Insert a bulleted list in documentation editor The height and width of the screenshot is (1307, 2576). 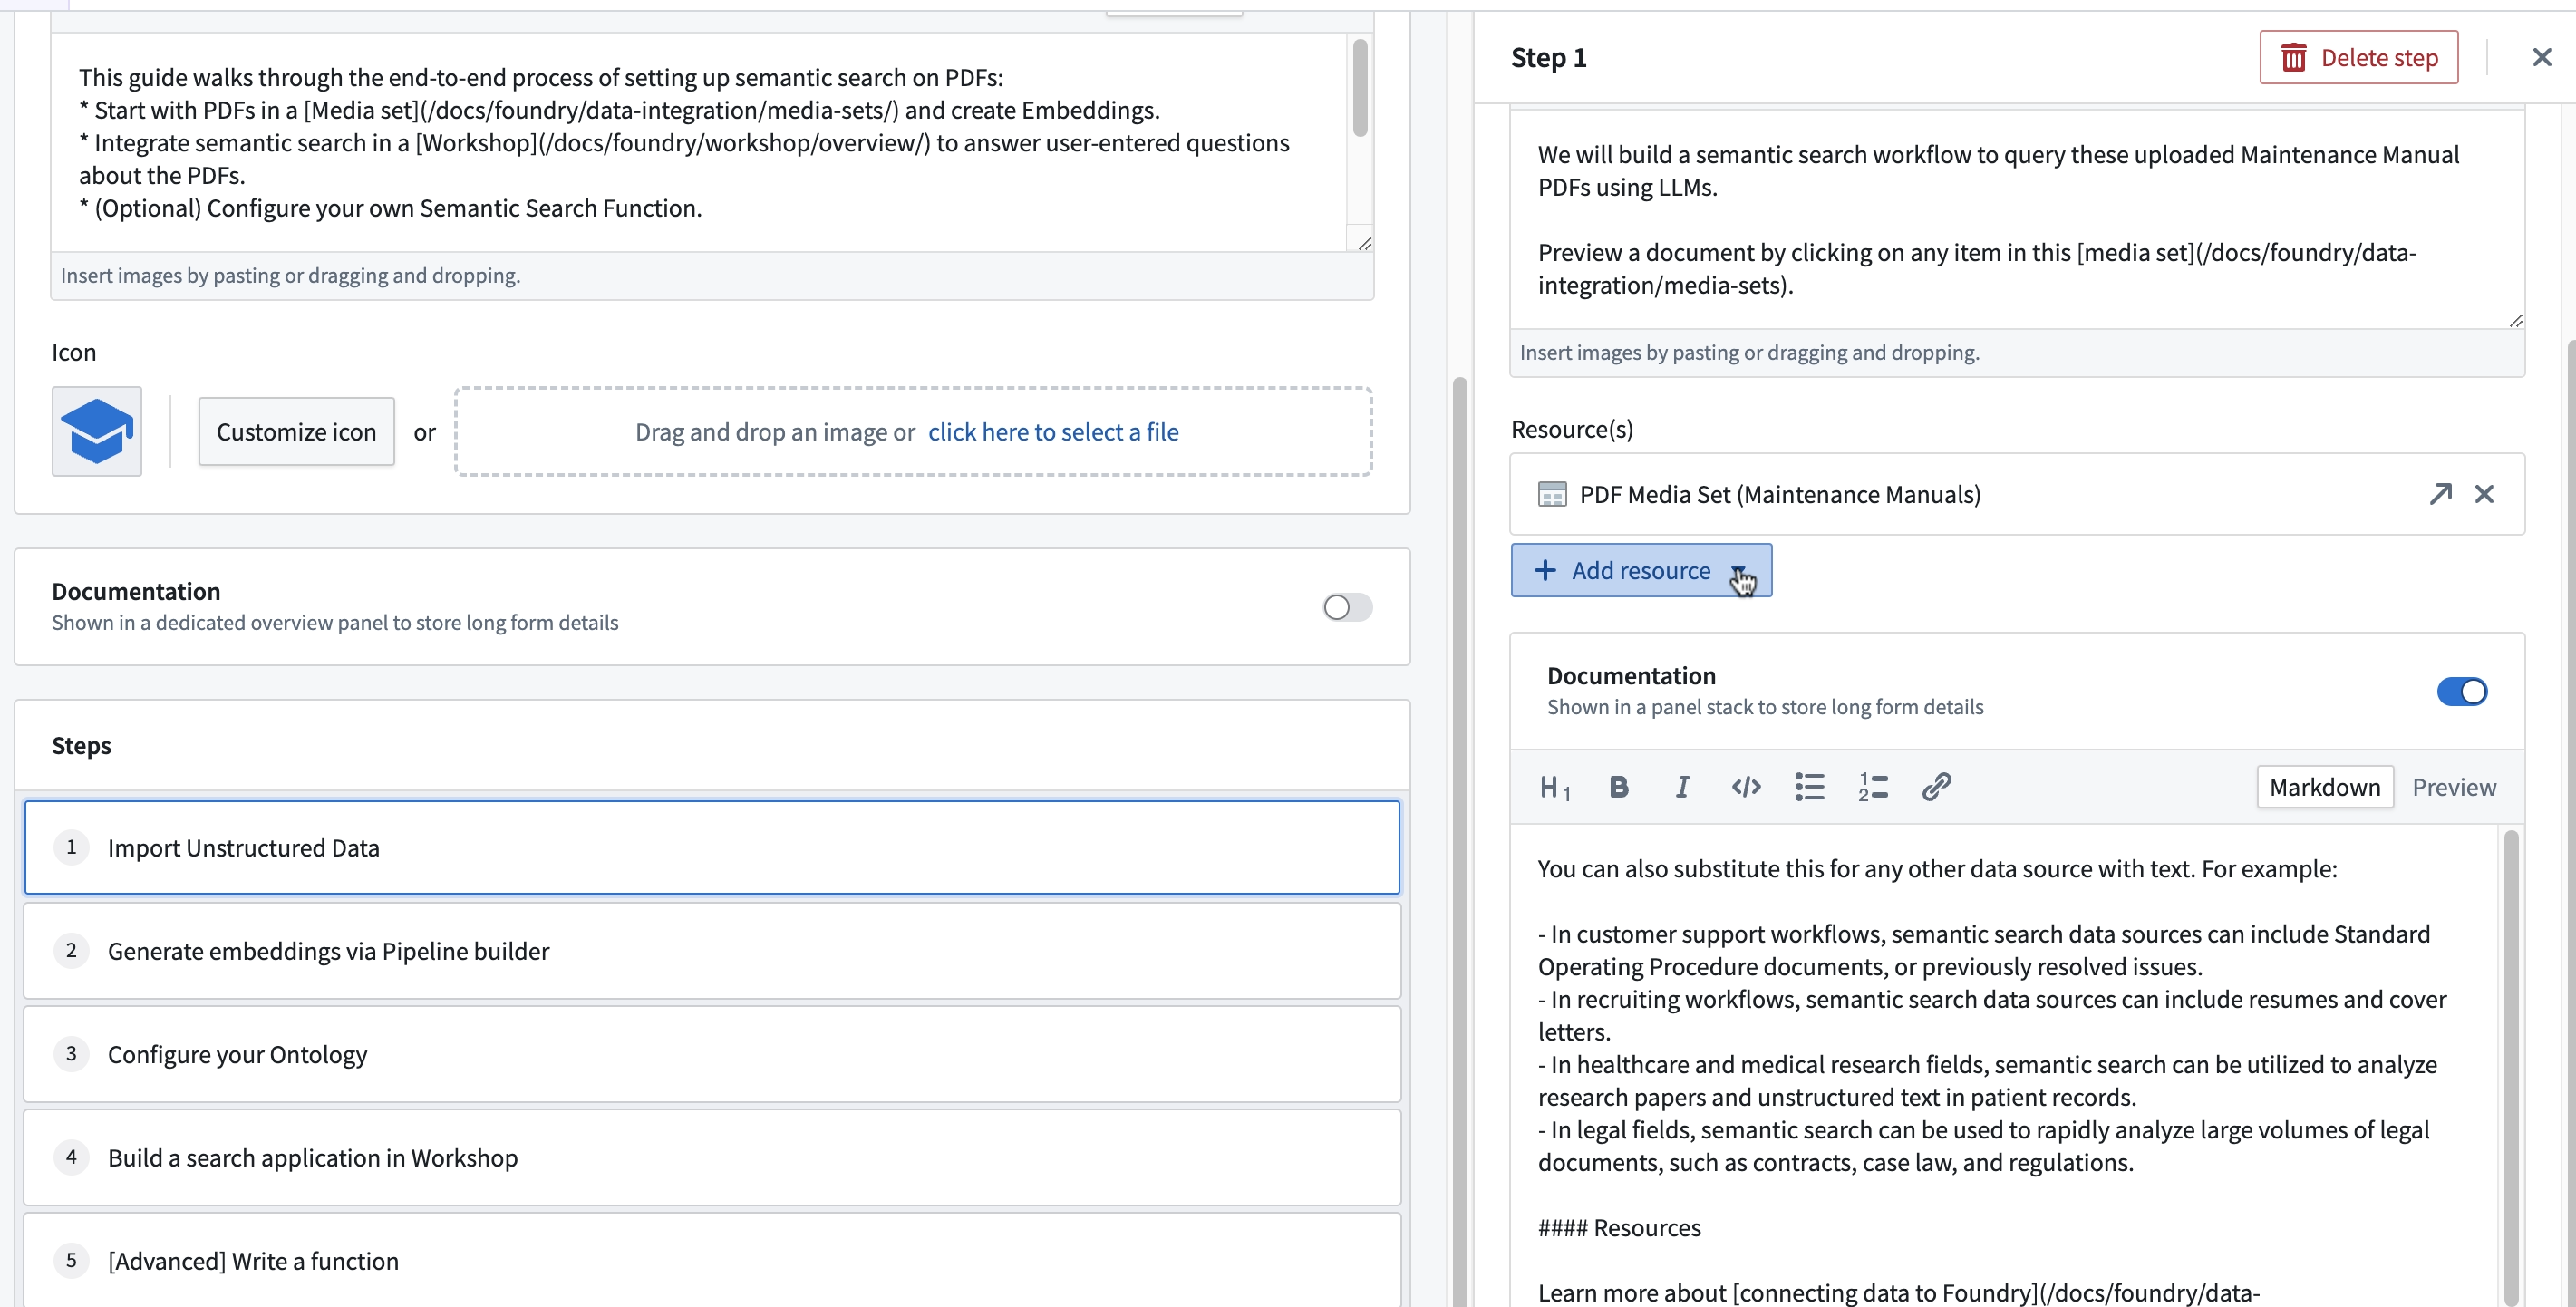click(1810, 787)
